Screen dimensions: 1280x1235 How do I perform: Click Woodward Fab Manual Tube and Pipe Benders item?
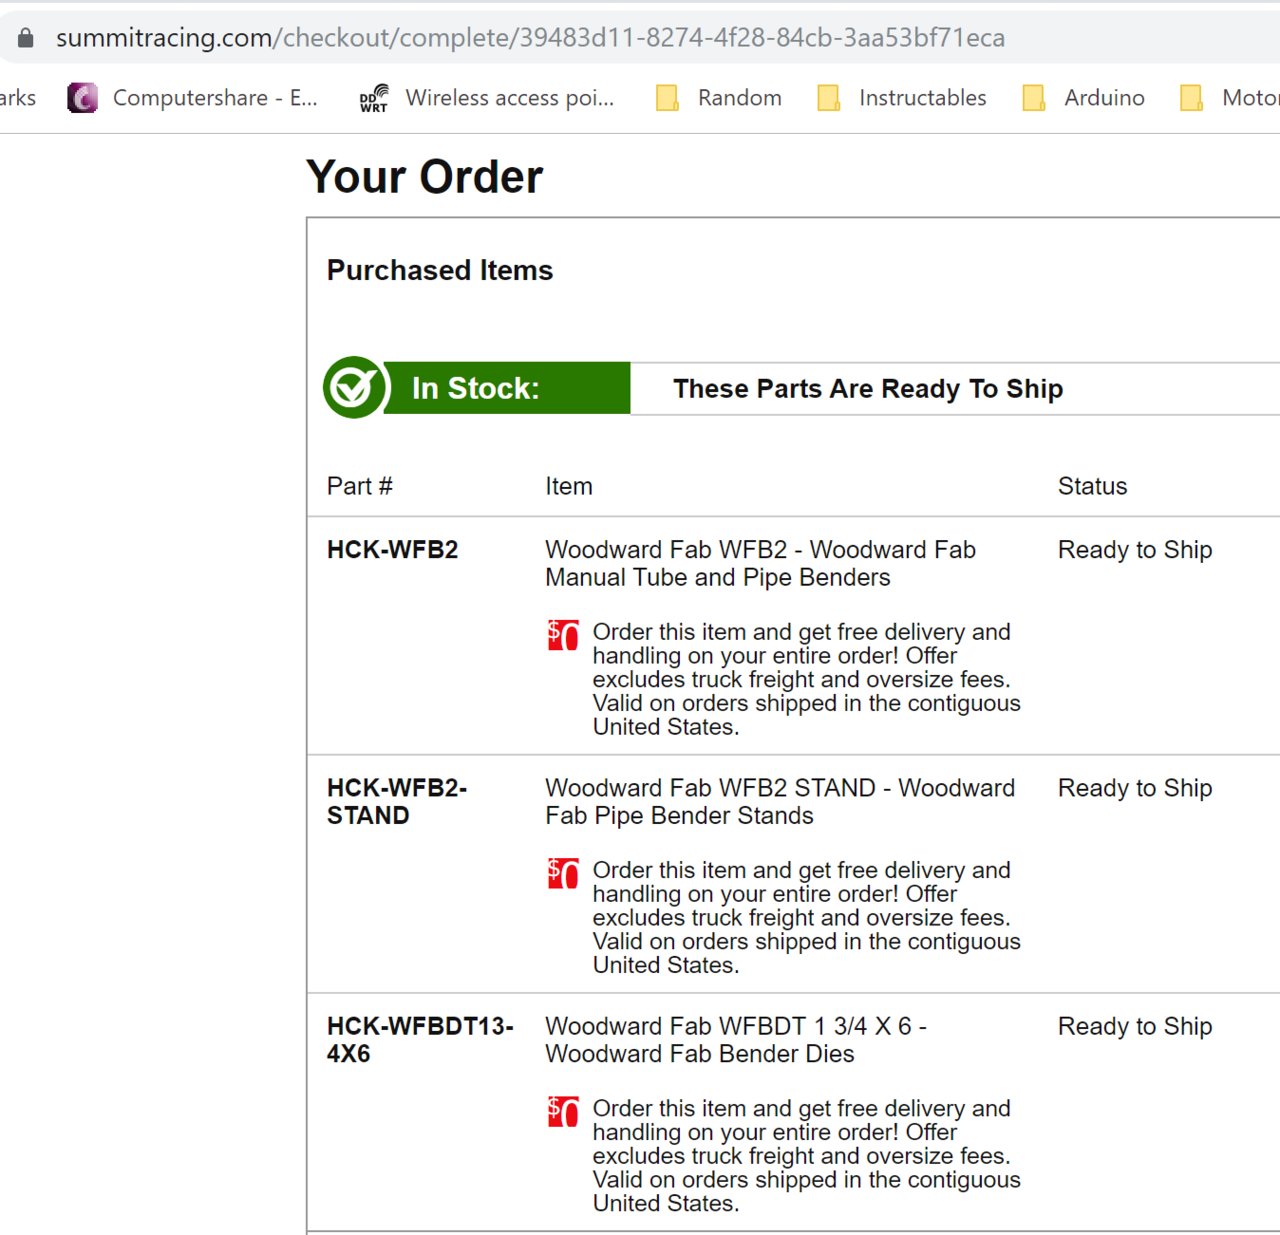tap(760, 564)
